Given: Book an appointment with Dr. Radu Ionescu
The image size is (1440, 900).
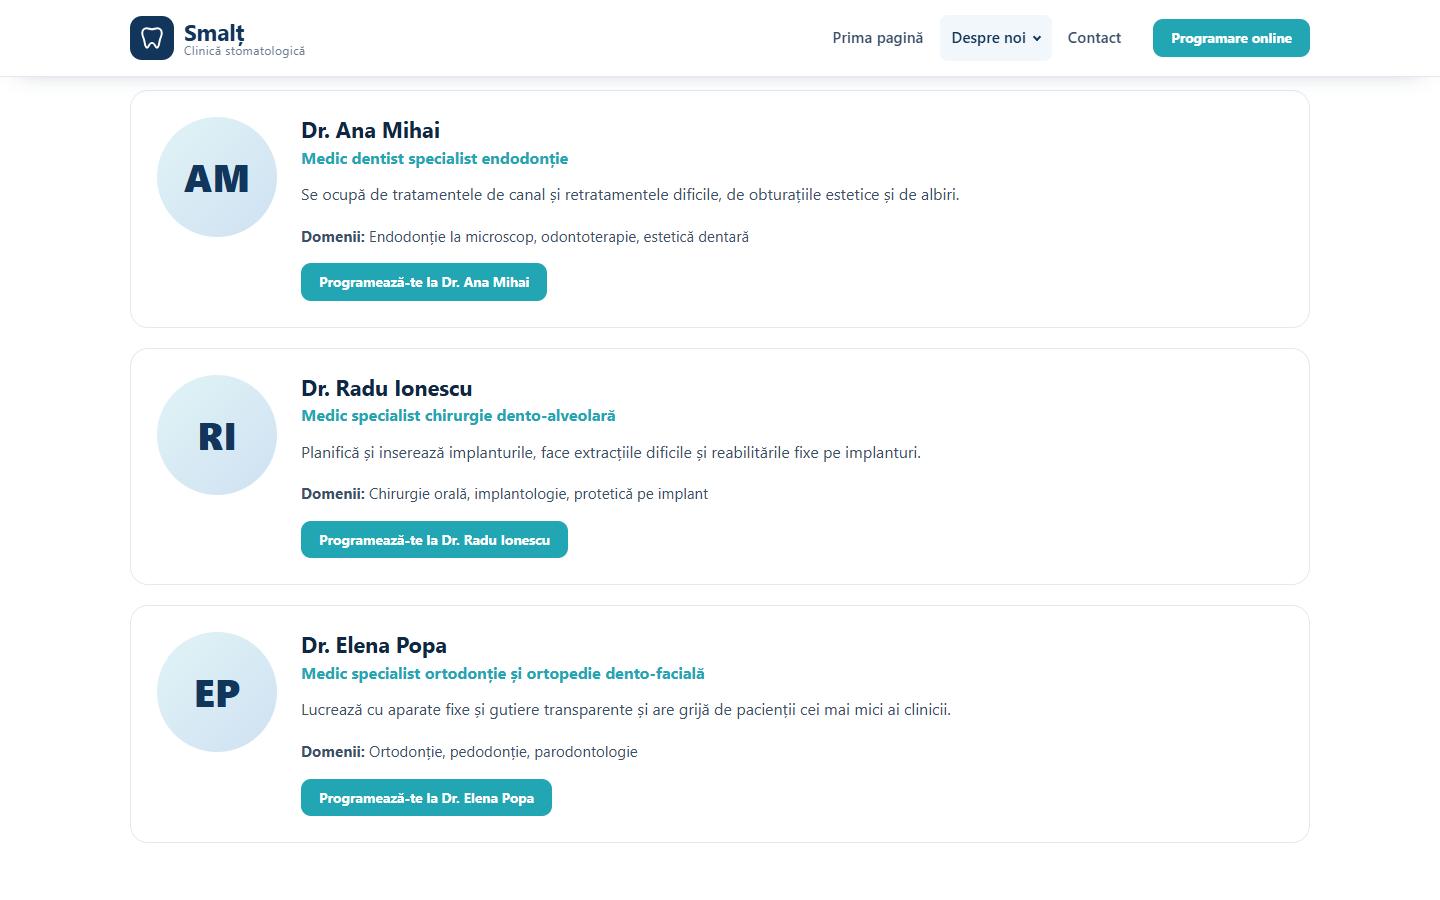Looking at the screenshot, I should [434, 540].
